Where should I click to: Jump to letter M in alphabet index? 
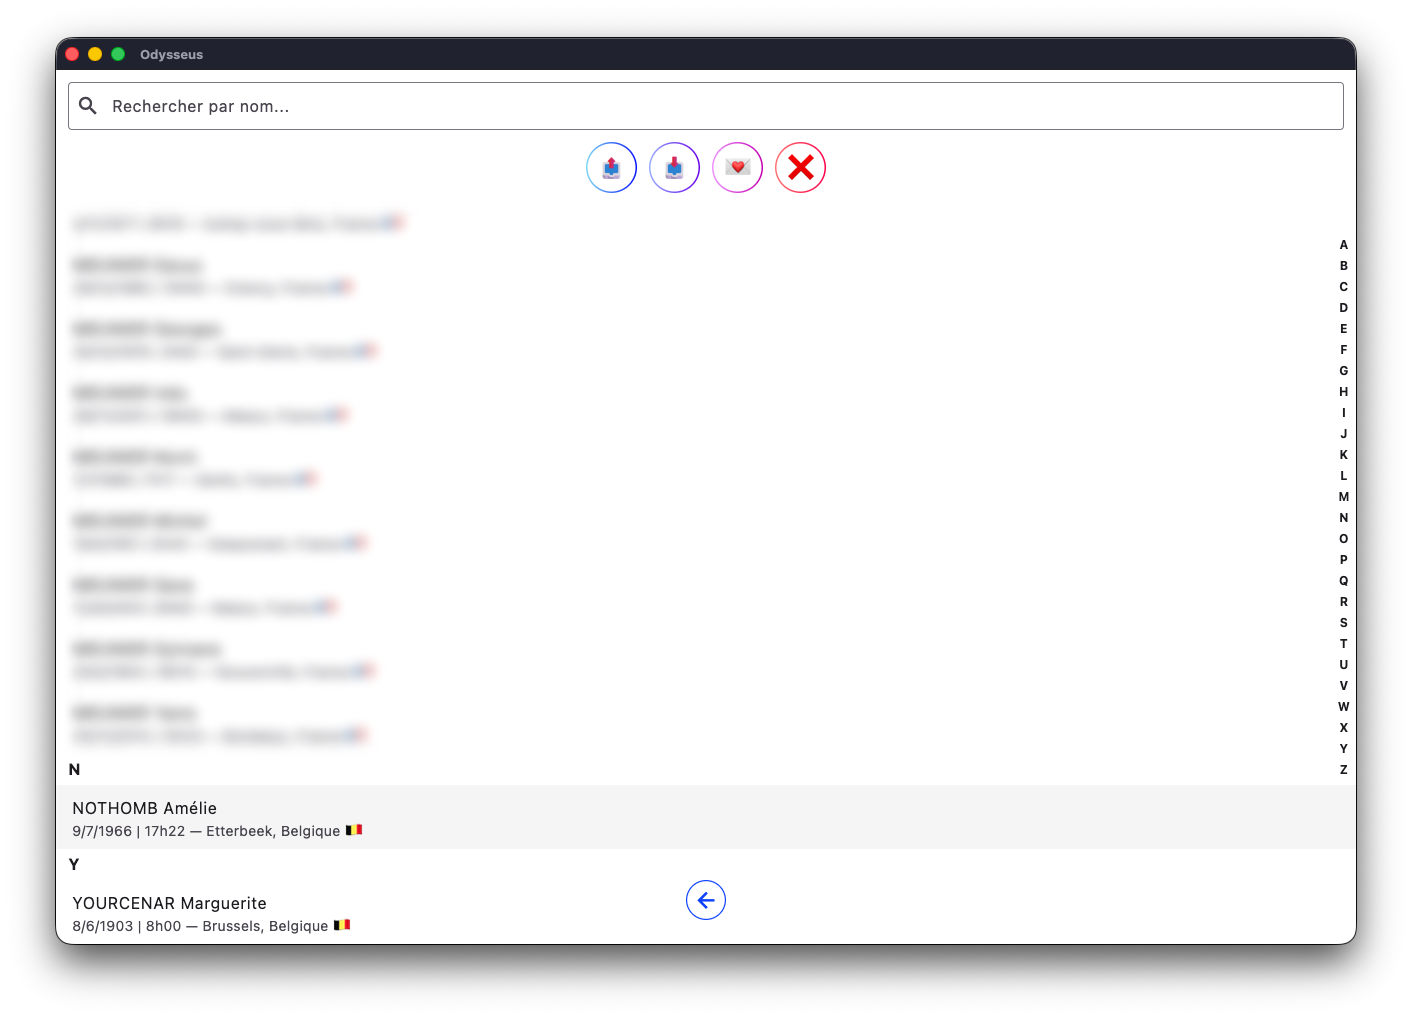pos(1344,497)
